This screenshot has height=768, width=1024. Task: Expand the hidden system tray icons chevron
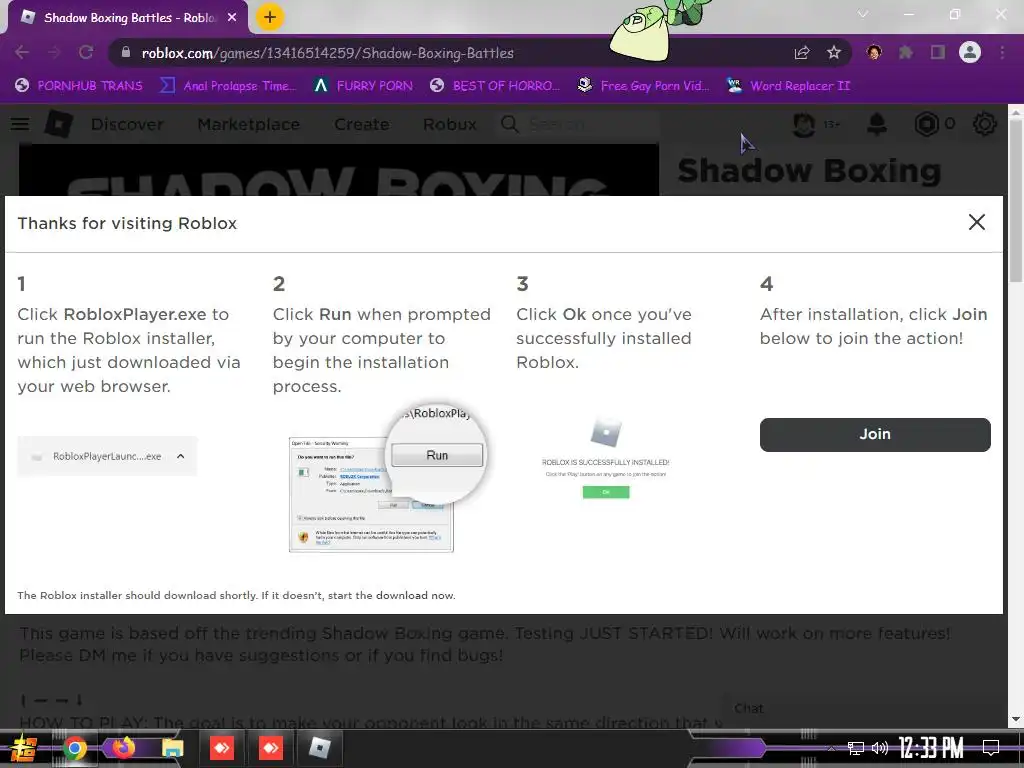(x=831, y=748)
